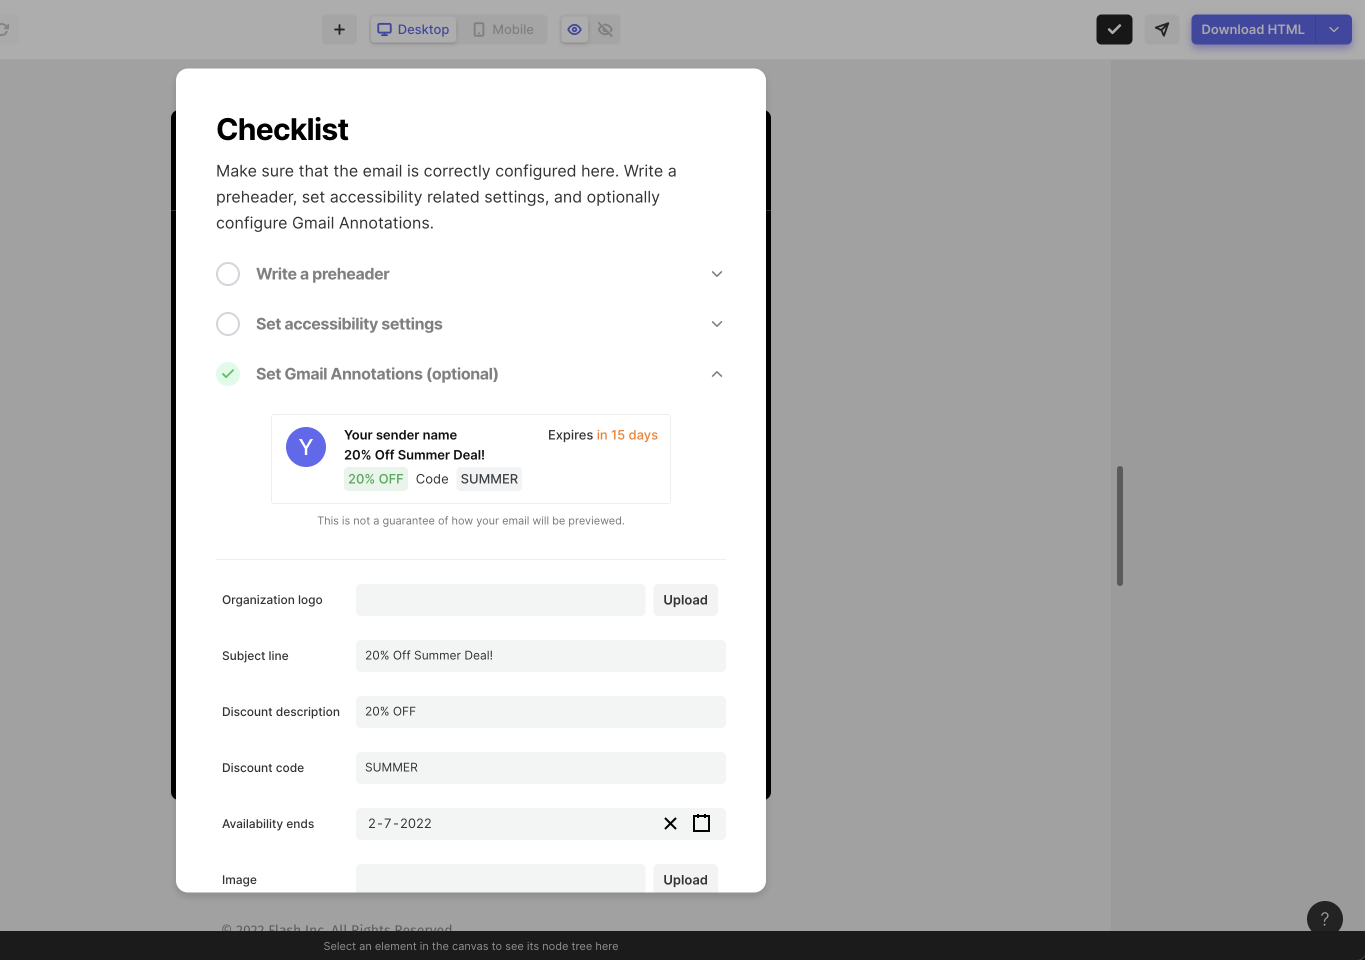Viewport: 1365px width, 960px height.
Task: Click the help question mark icon
Action: click(1324, 917)
